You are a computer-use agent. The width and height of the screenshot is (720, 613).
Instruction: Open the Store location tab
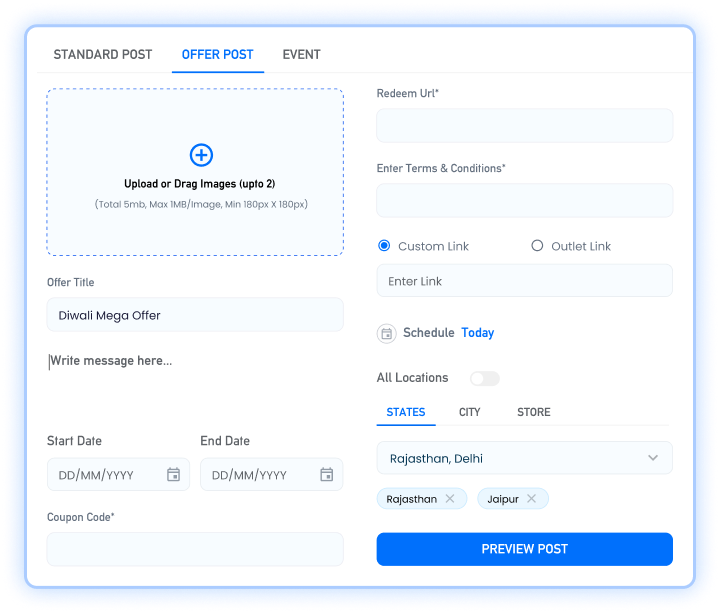pos(534,412)
